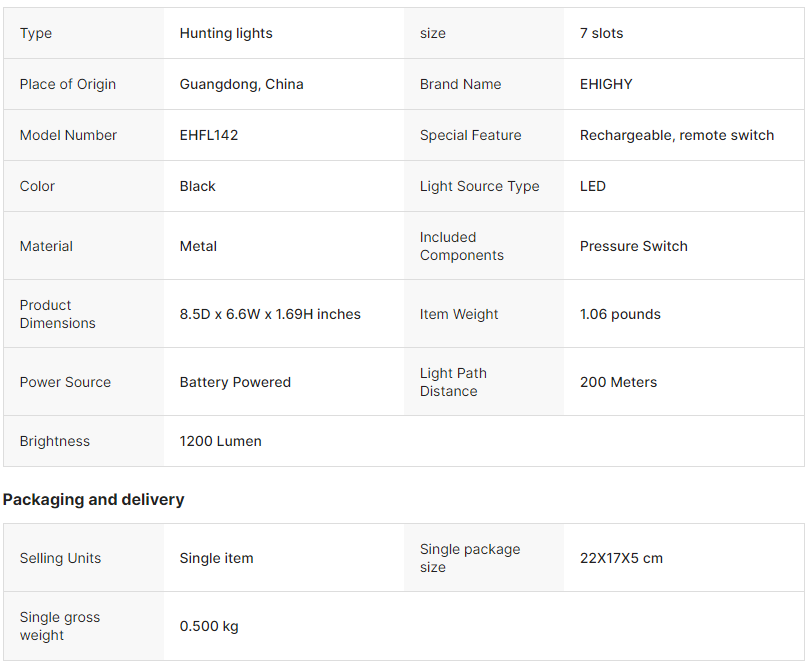Select the "Battery Powered" value

tap(235, 382)
